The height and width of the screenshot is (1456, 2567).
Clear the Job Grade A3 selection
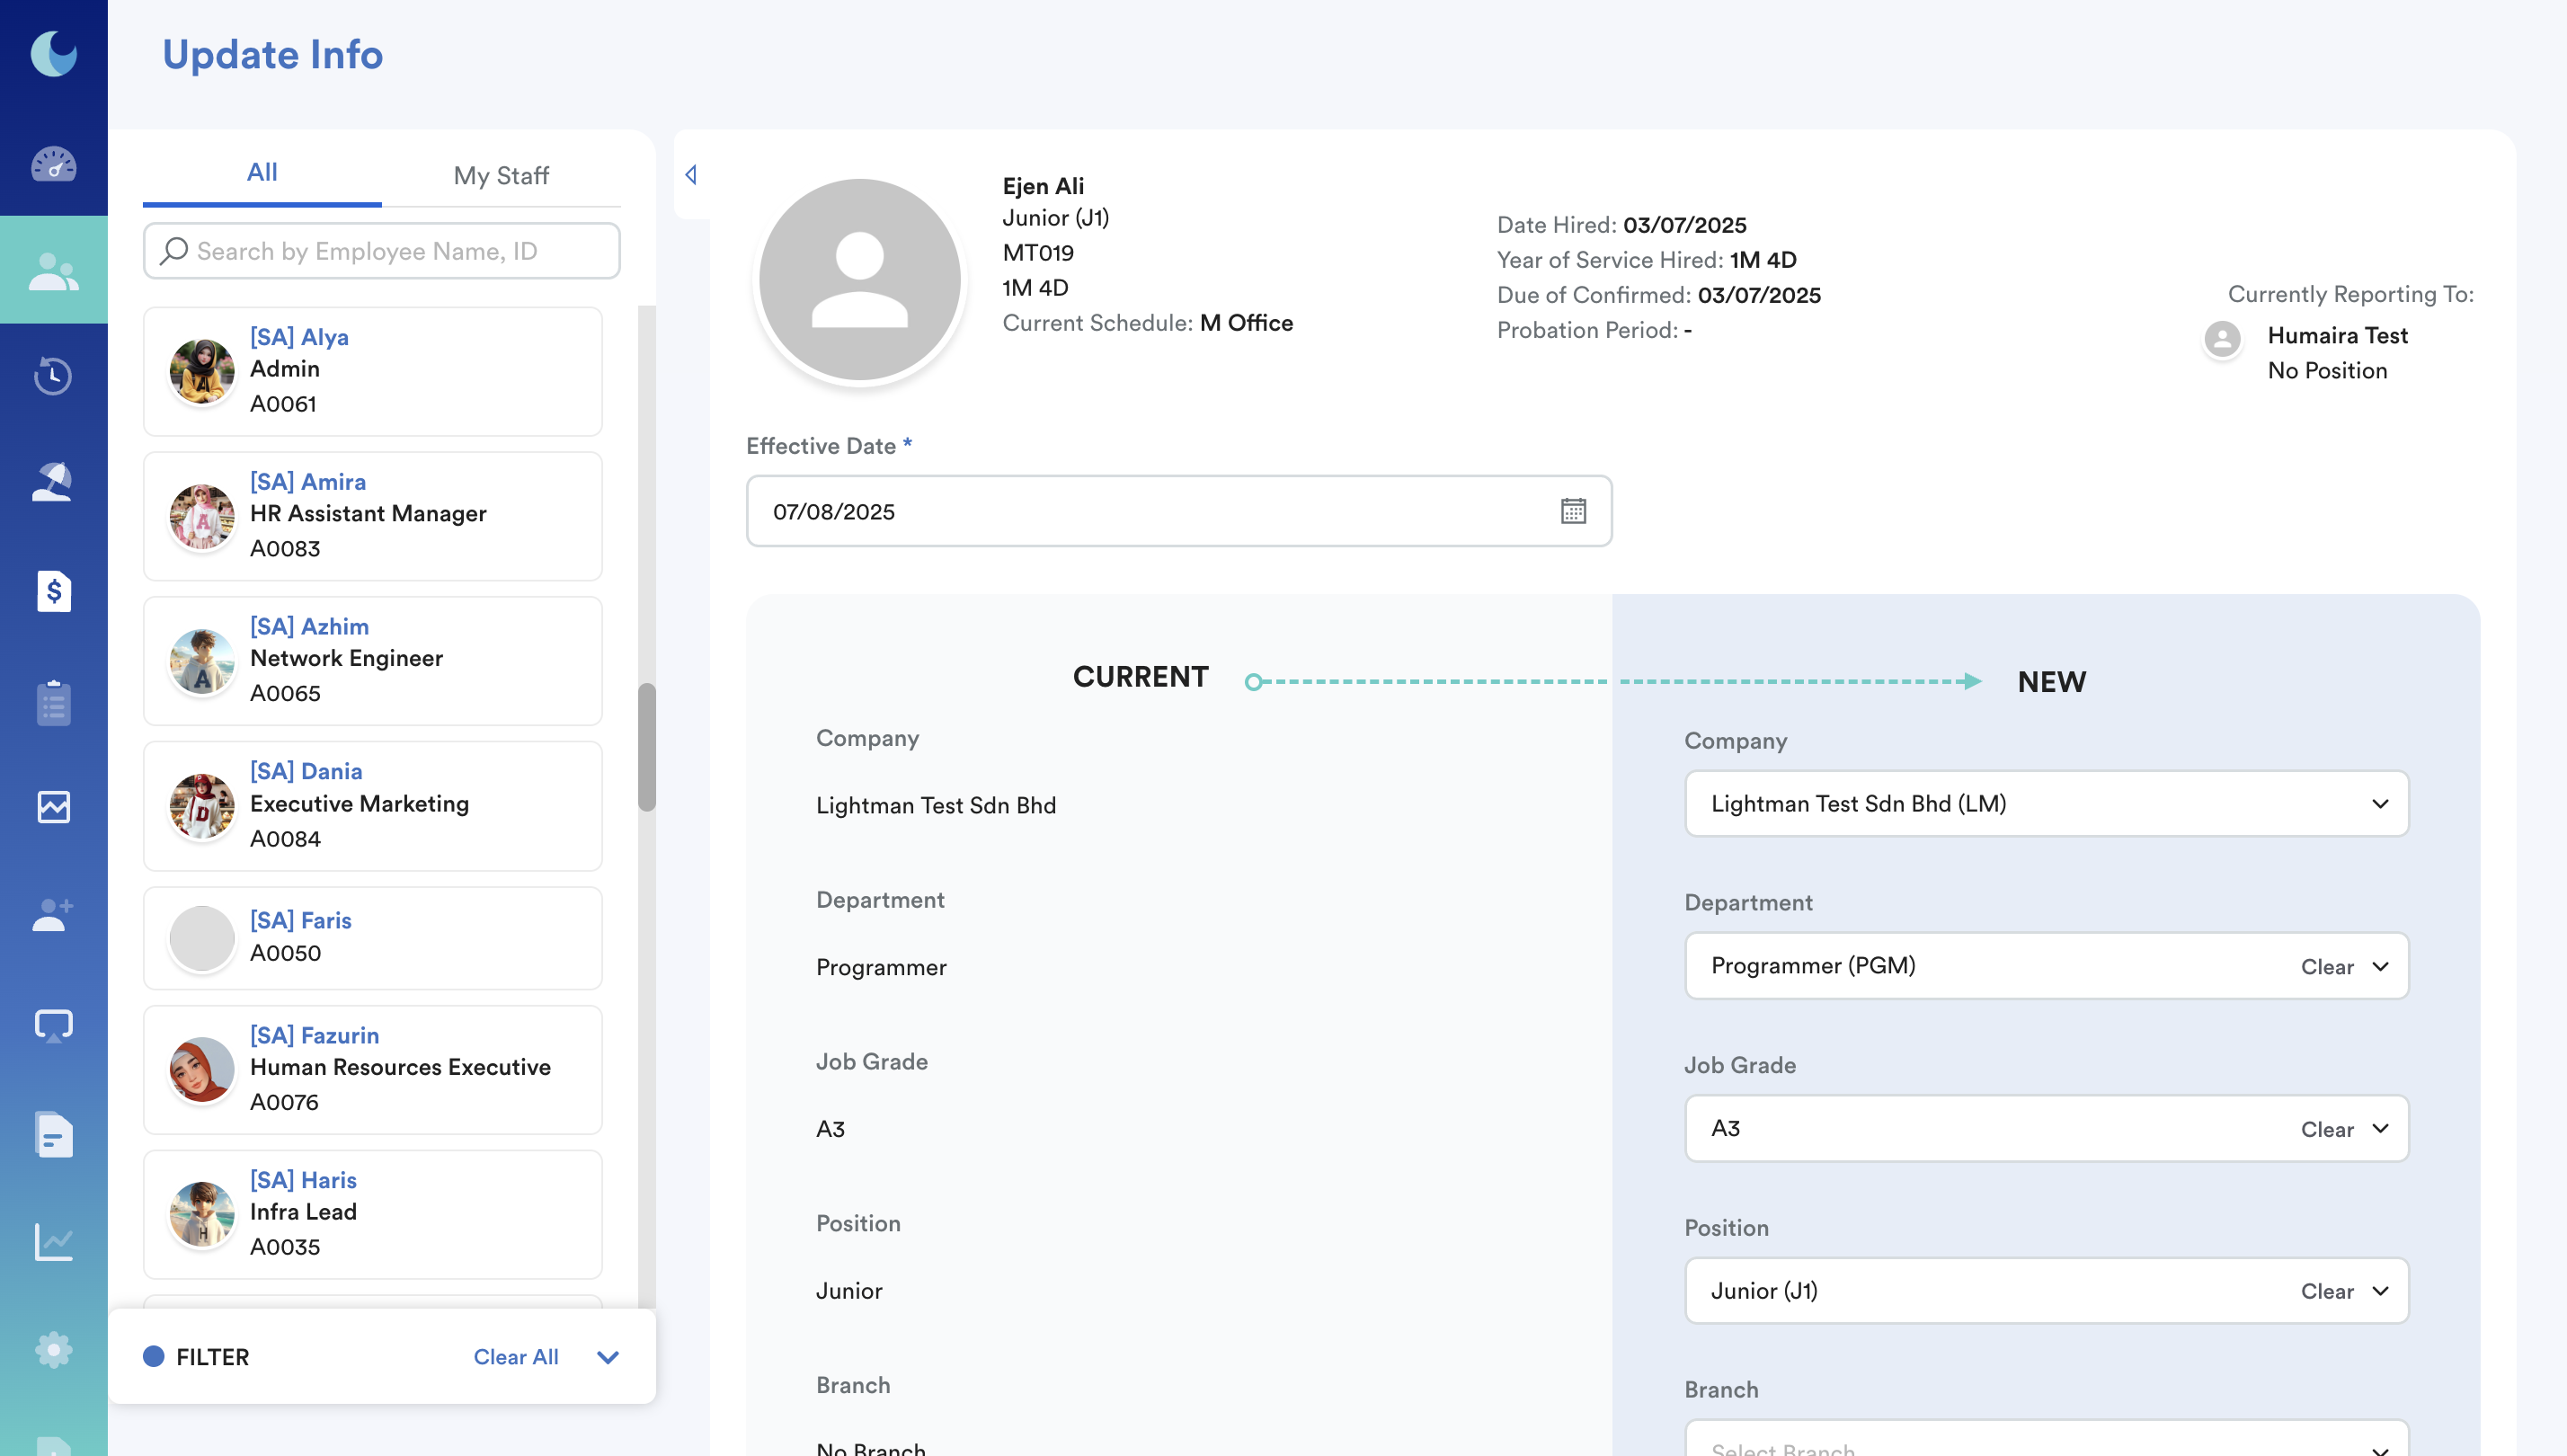point(2326,1129)
